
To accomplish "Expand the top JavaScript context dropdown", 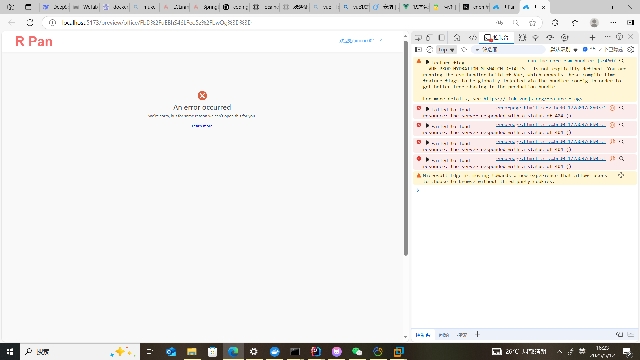I will point(446,49).
